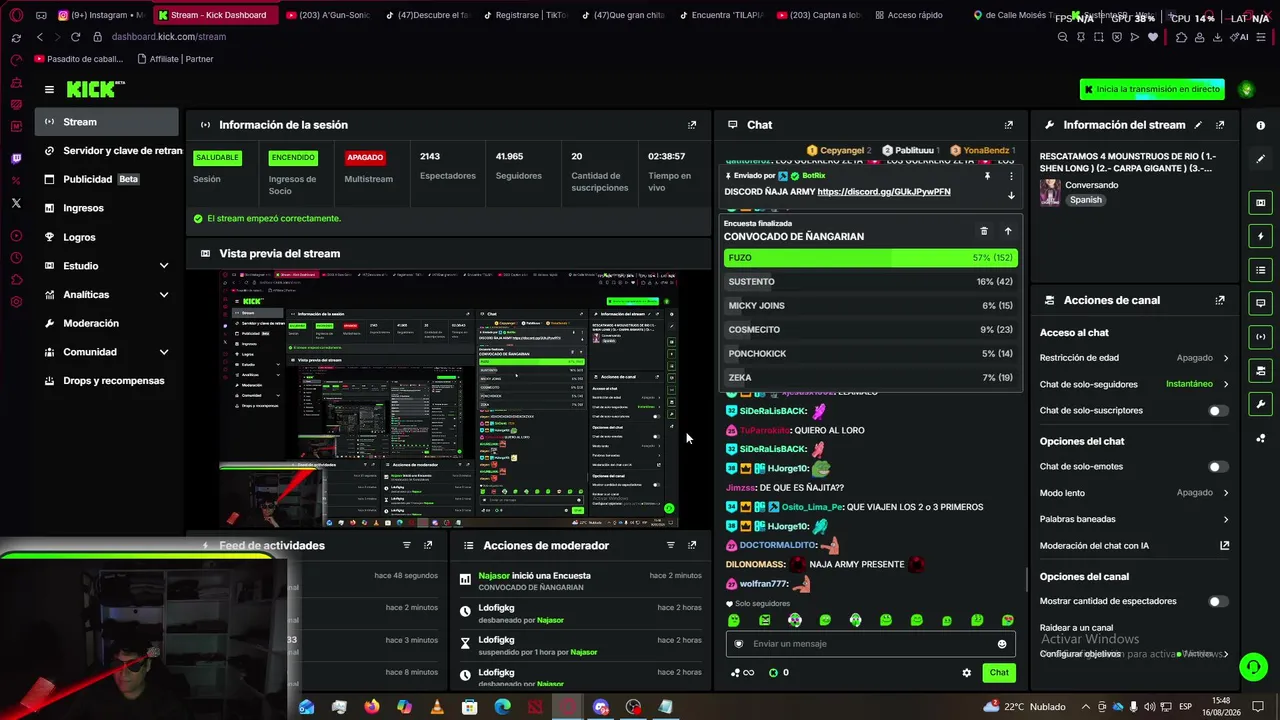Open Configurar objetivos chevron
The height and width of the screenshot is (720, 1280).
point(1226,654)
